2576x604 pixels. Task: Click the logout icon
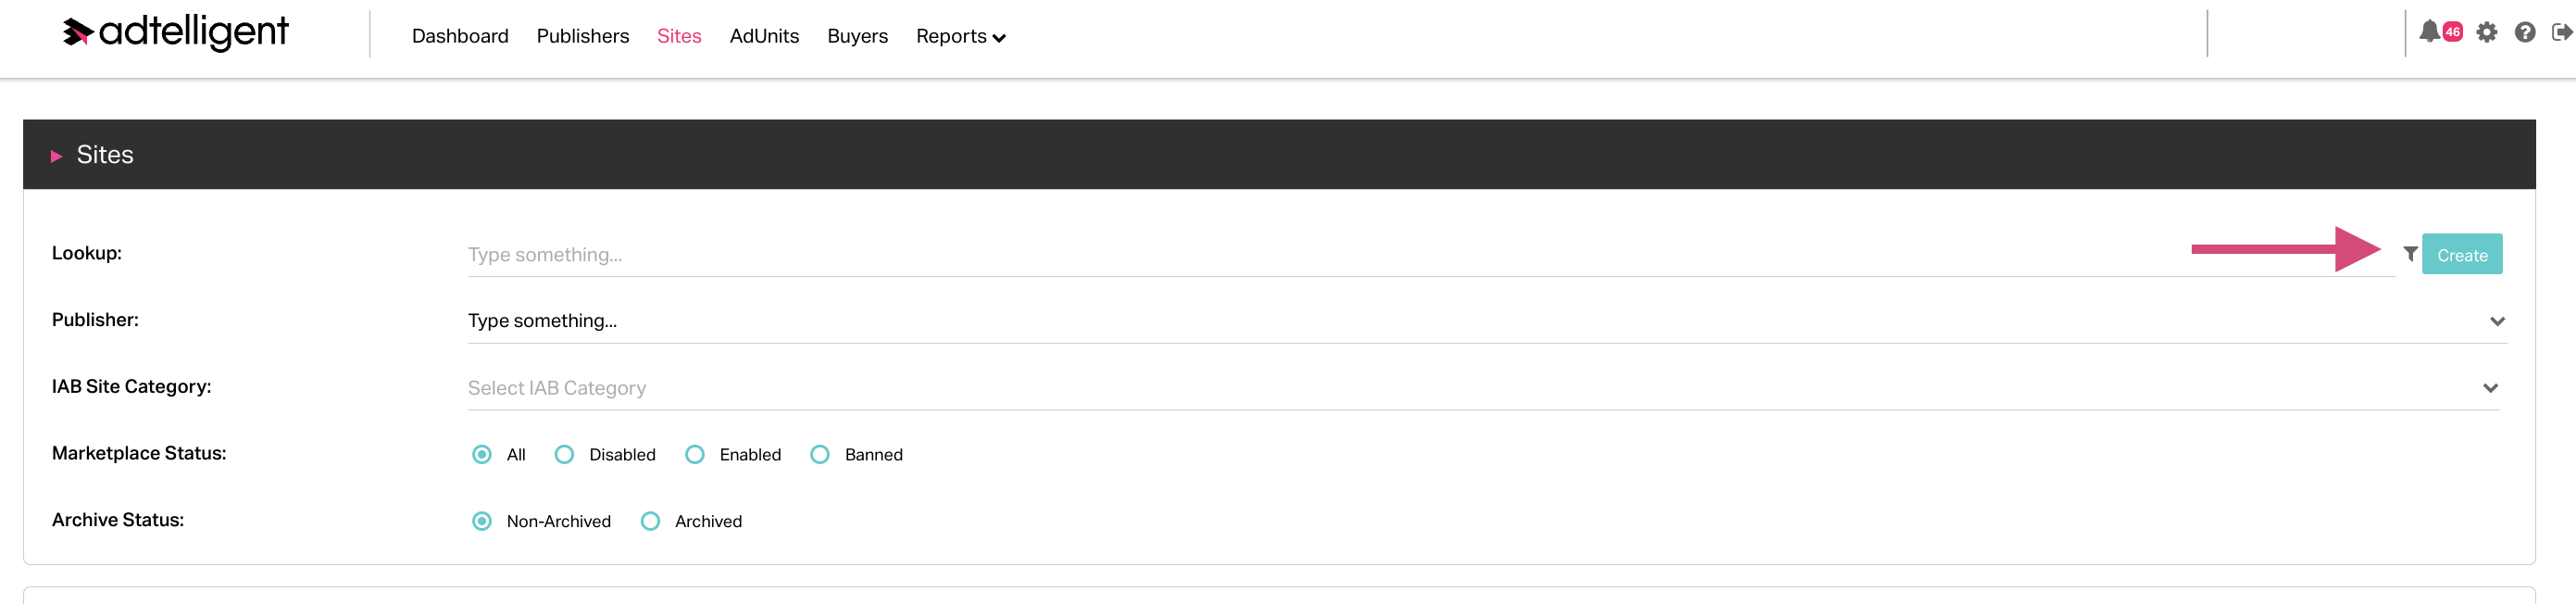(x=2562, y=33)
